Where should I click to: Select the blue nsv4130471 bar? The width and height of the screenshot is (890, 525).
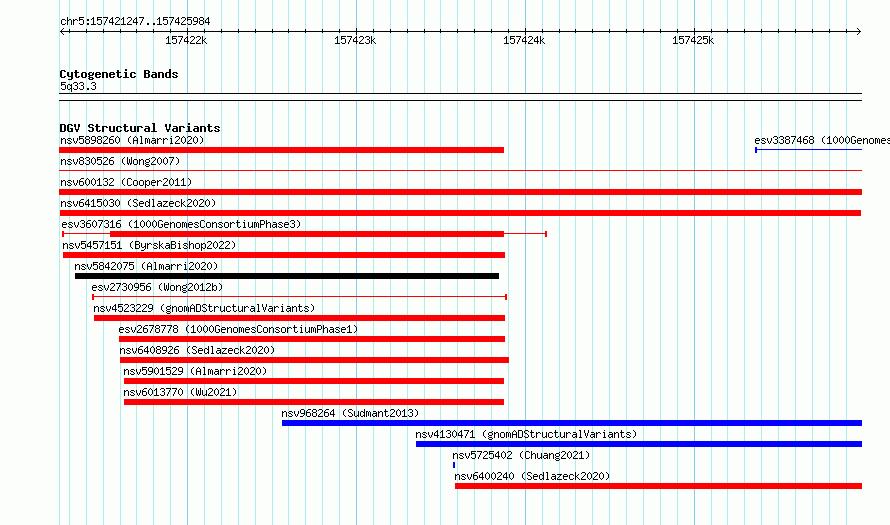pos(639,444)
